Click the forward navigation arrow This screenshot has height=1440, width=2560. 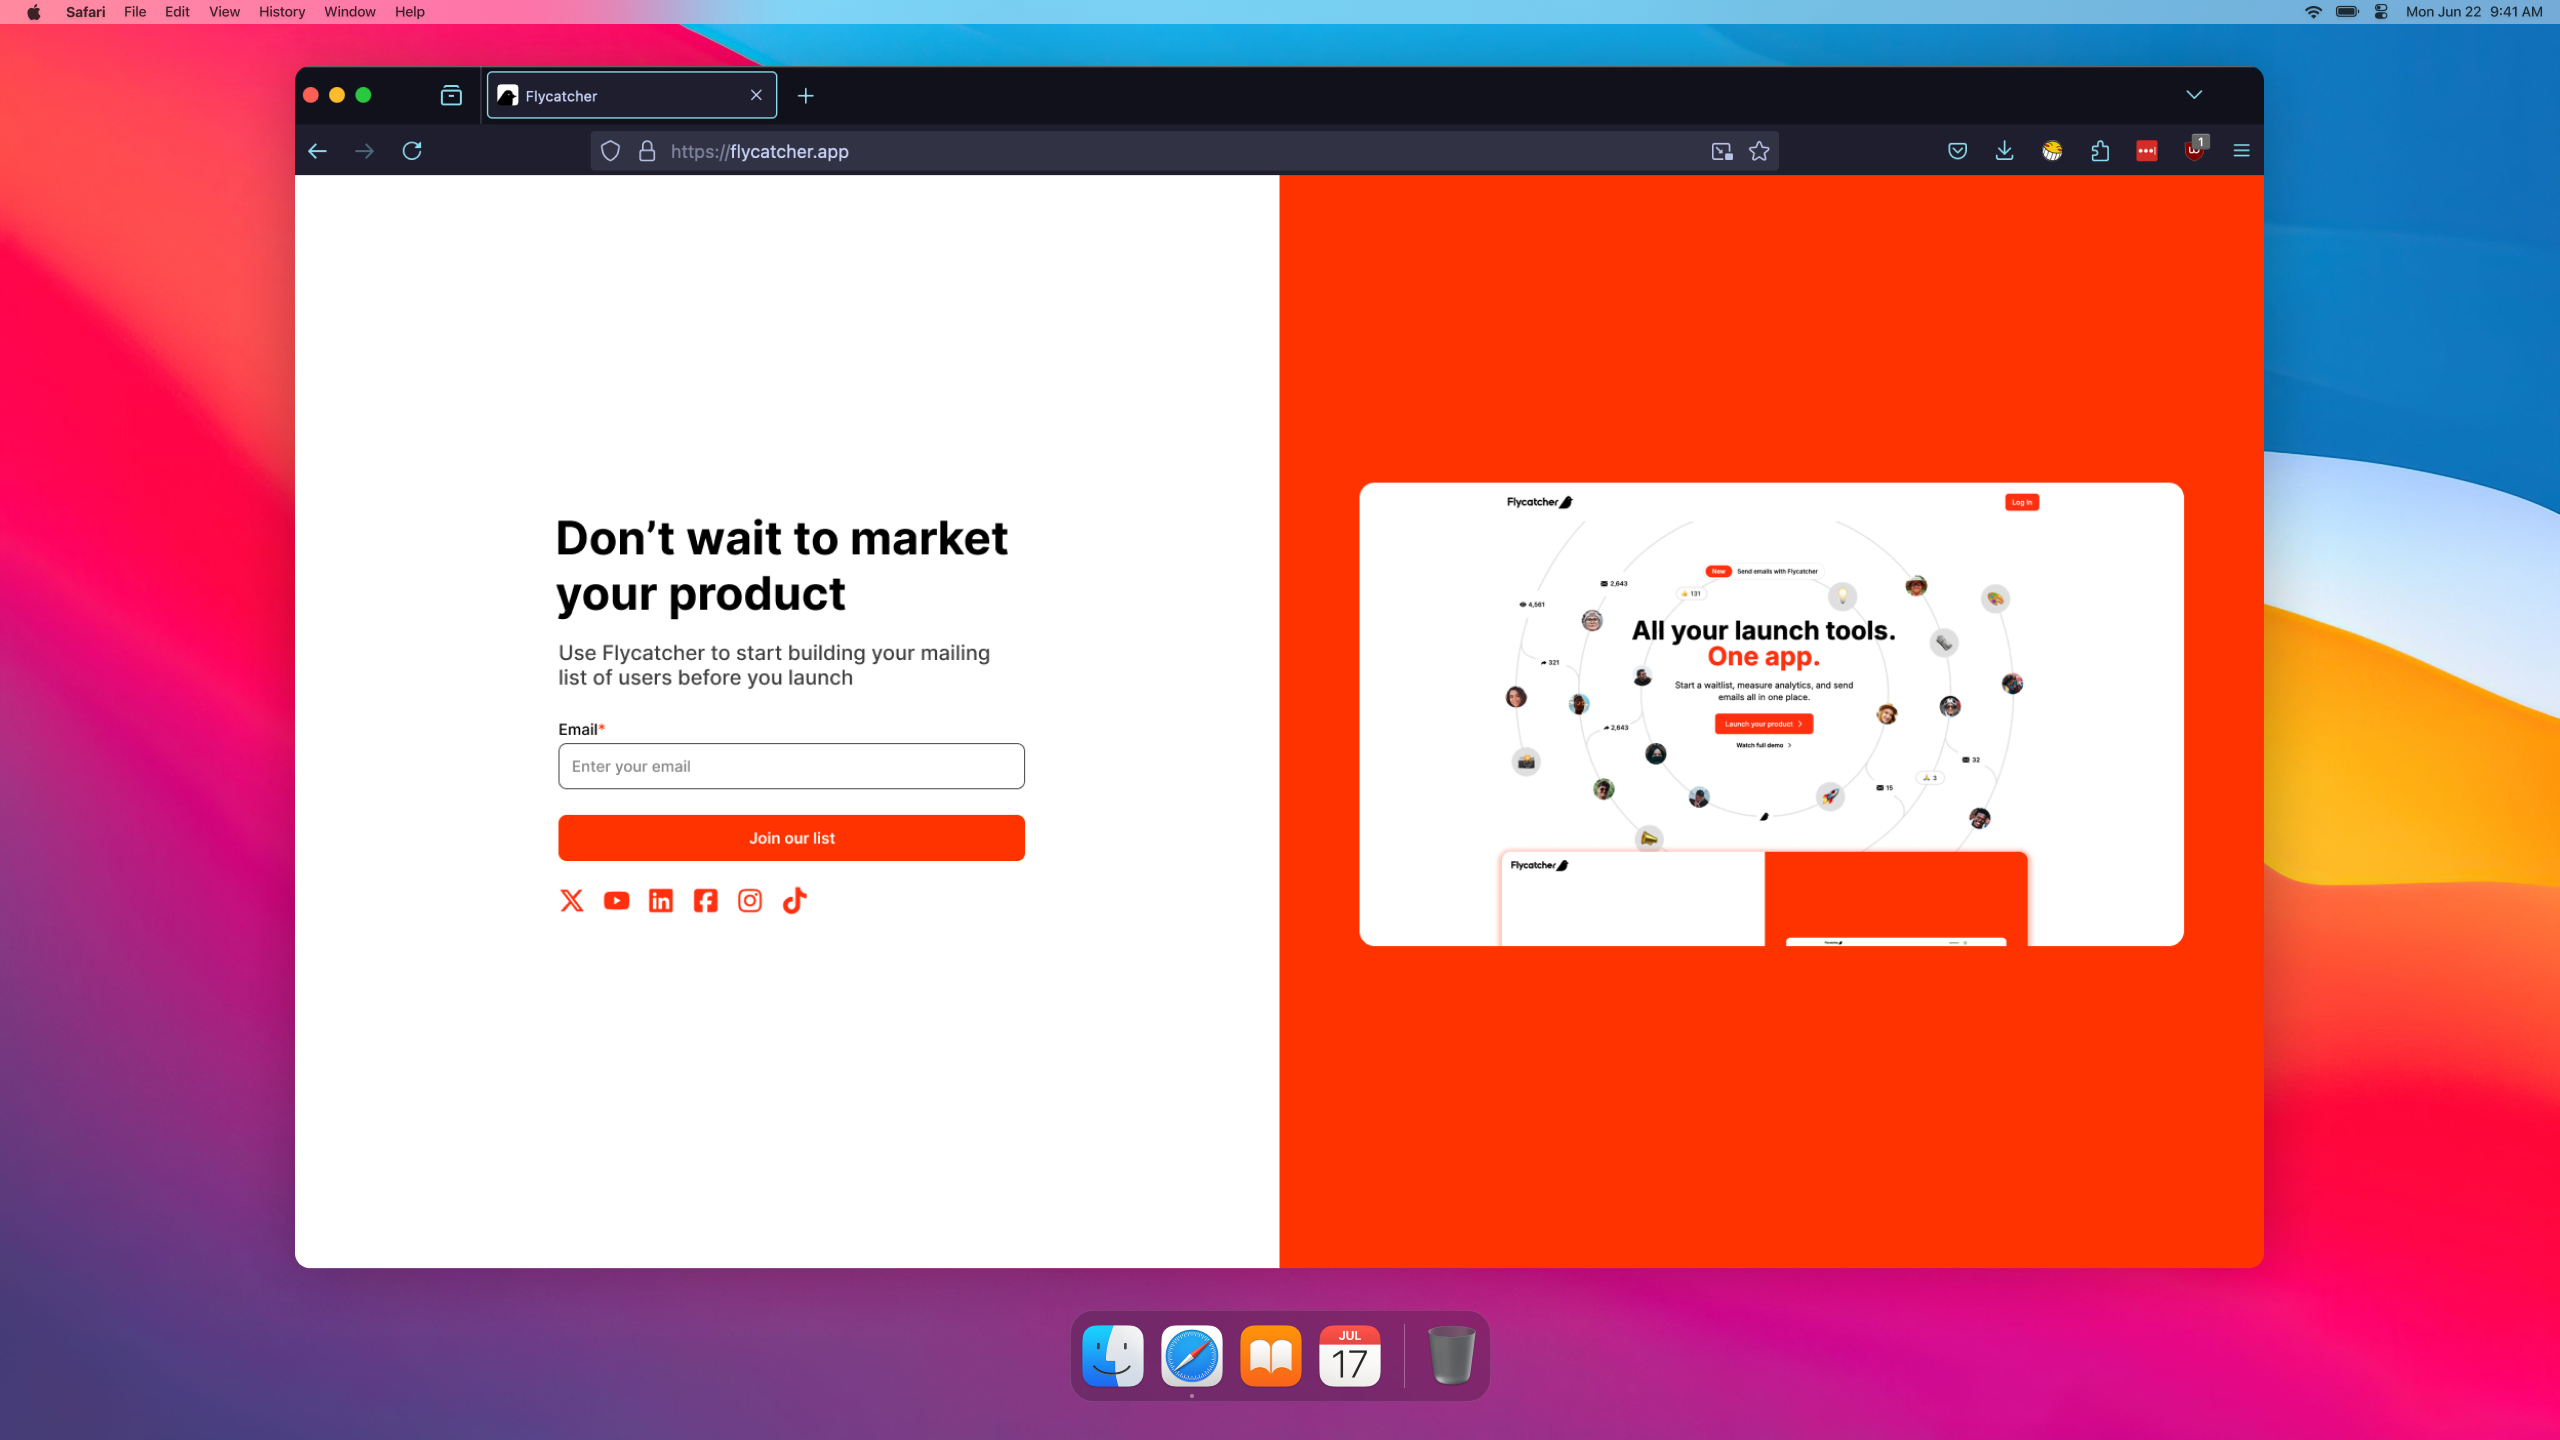pos(364,151)
